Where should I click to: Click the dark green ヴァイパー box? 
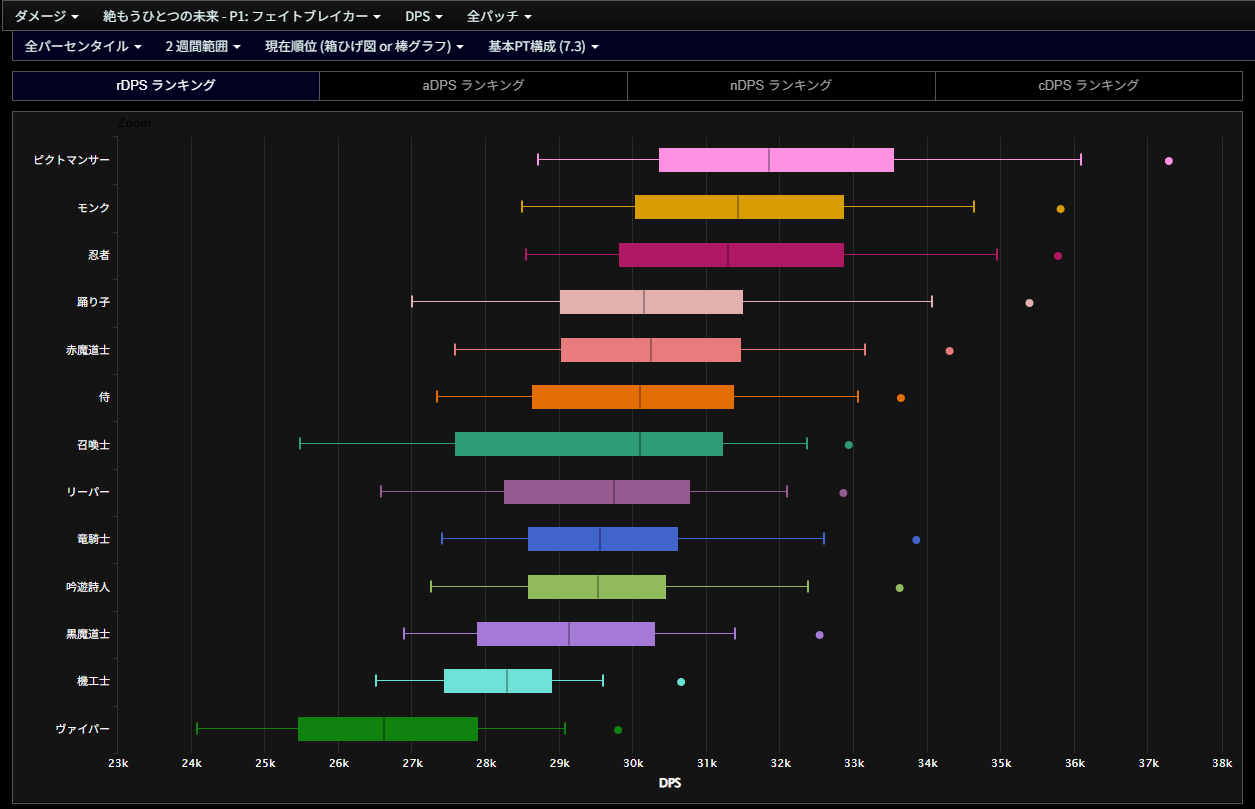(387, 729)
